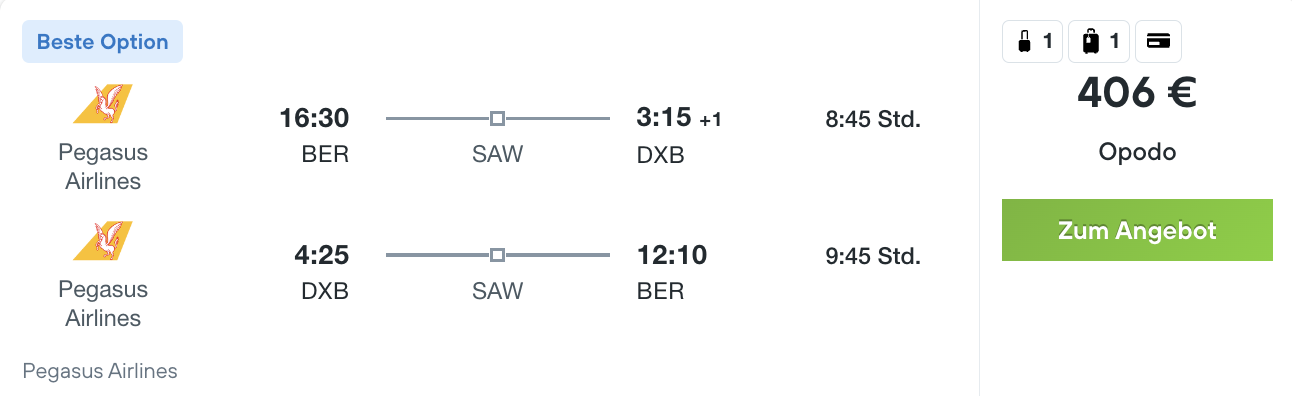Select the 406 € price
The height and width of the screenshot is (396, 1292).
click(1137, 93)
